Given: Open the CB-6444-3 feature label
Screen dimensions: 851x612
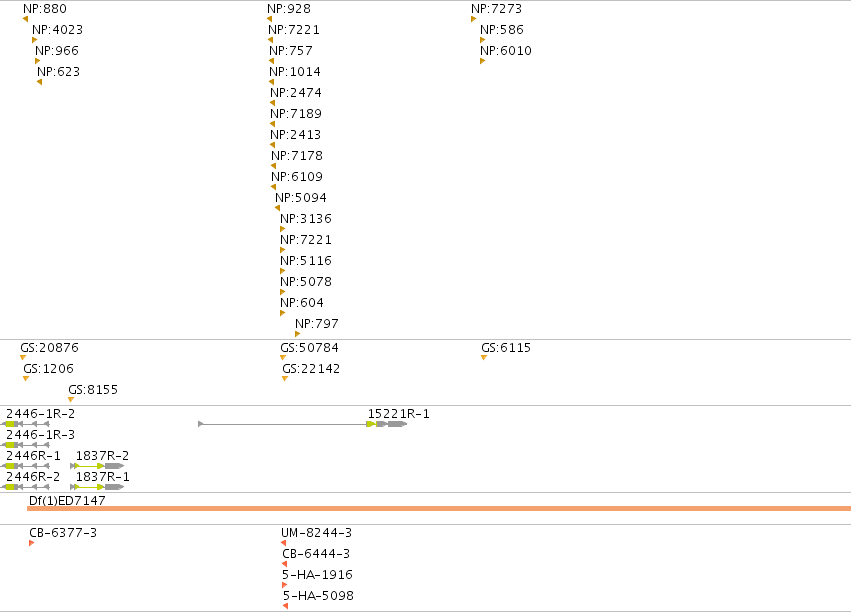Looking at the screenshot, I should (316, 554).
